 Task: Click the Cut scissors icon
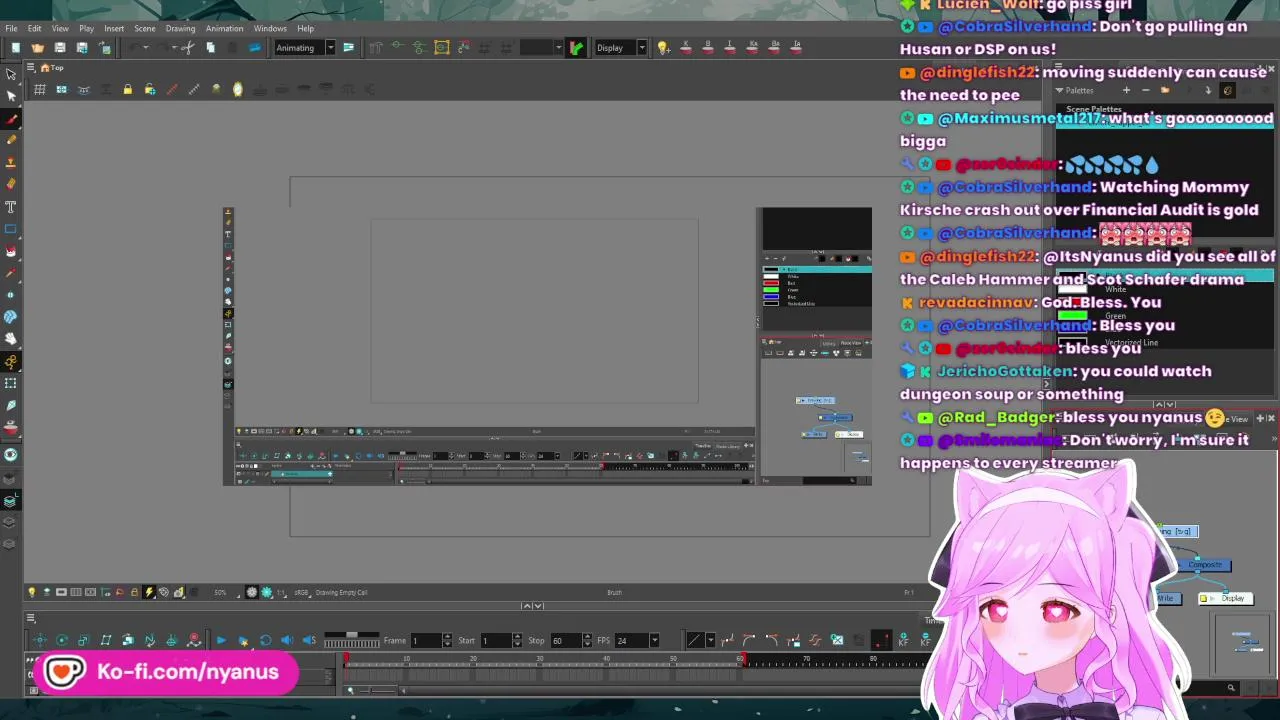[x=187, y=48]
